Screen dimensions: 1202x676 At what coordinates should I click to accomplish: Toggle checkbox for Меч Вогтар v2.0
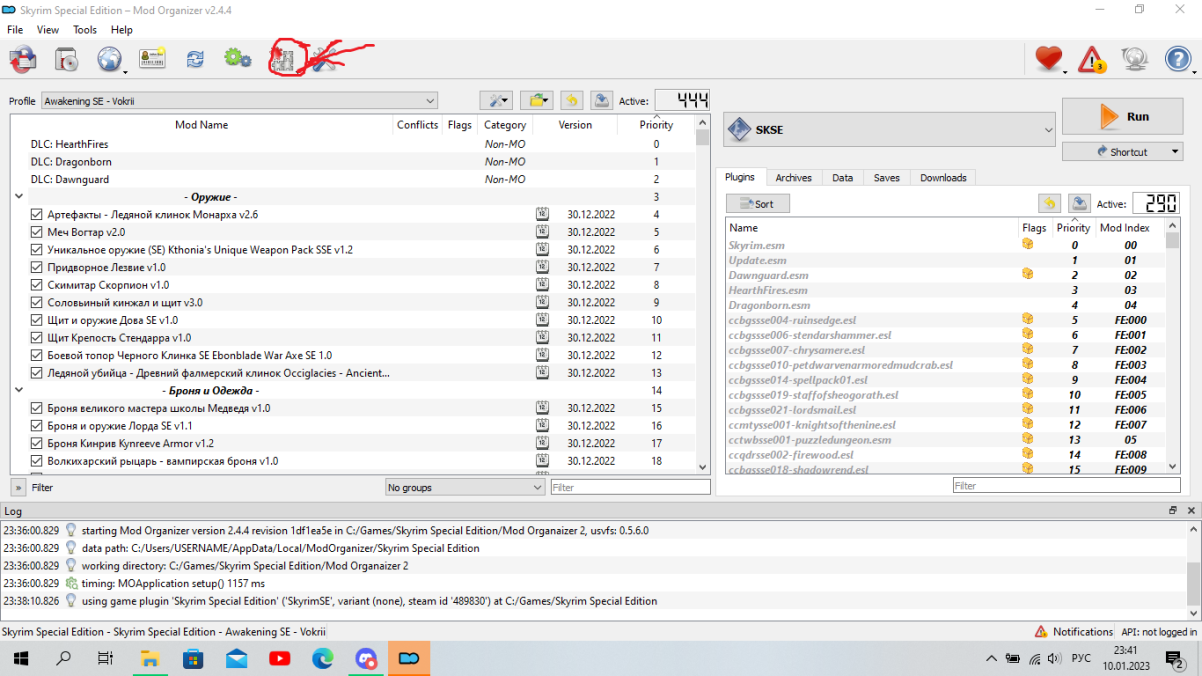coord(37,232)
